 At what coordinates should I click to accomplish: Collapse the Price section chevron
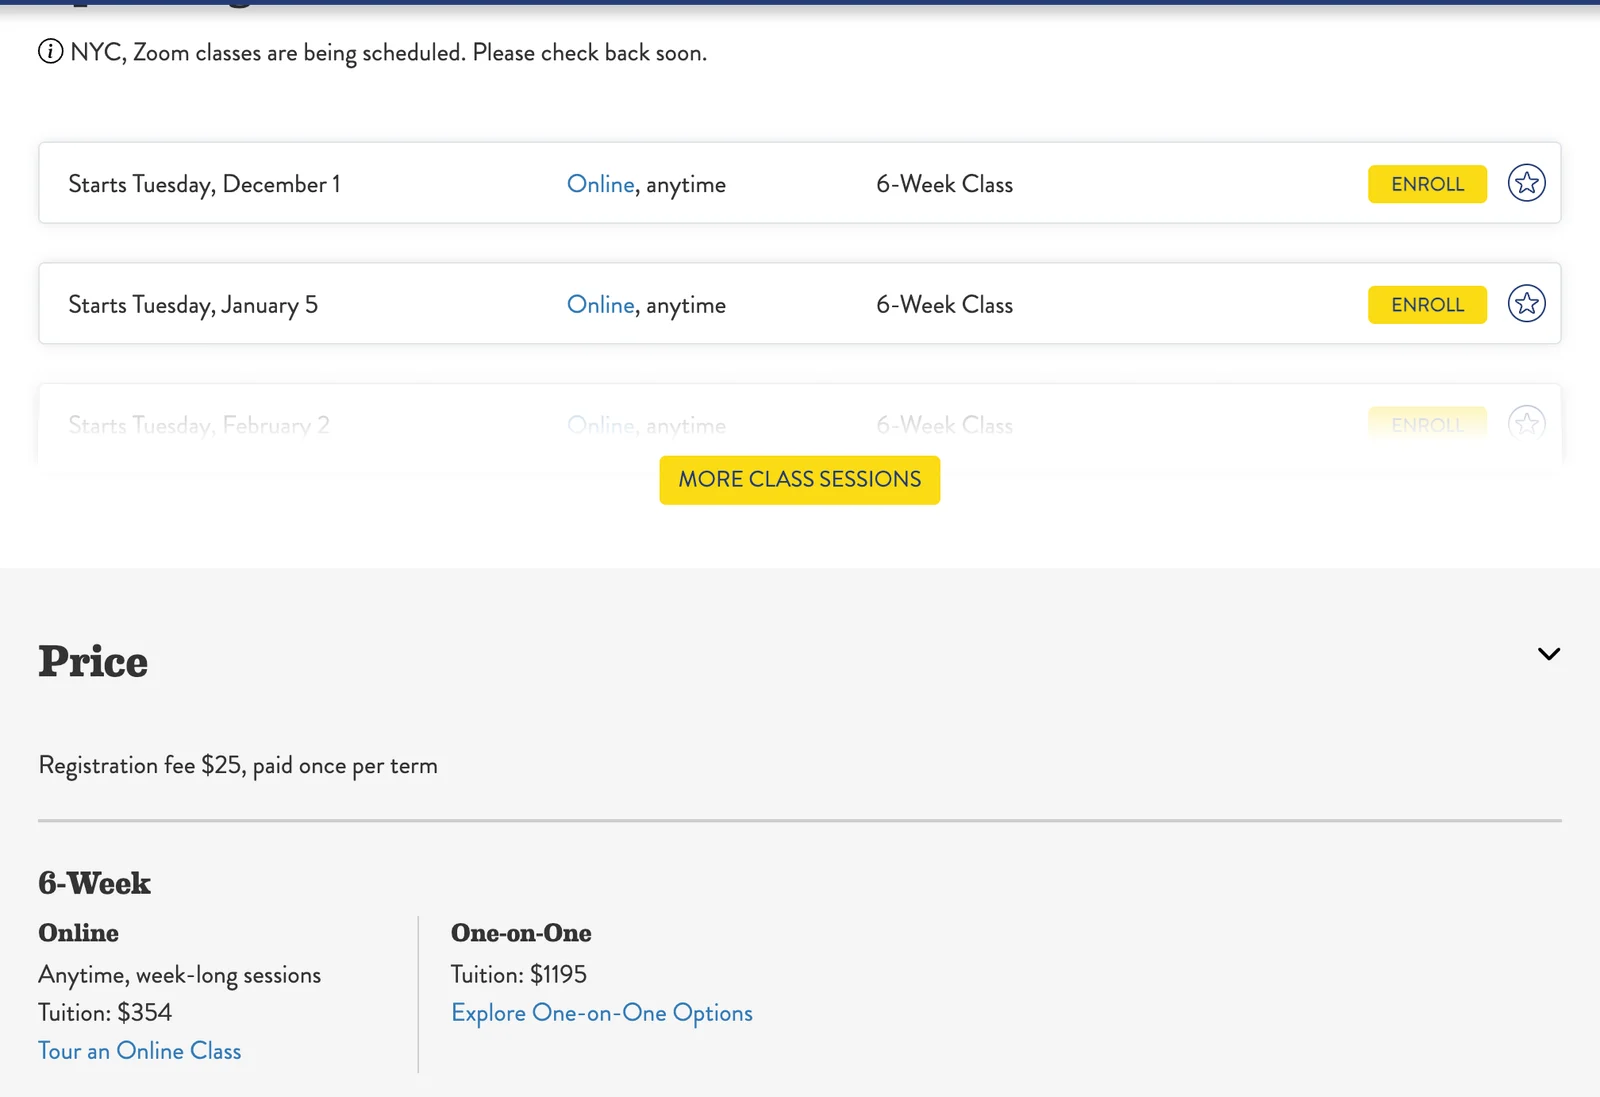tap(1548, 654)
